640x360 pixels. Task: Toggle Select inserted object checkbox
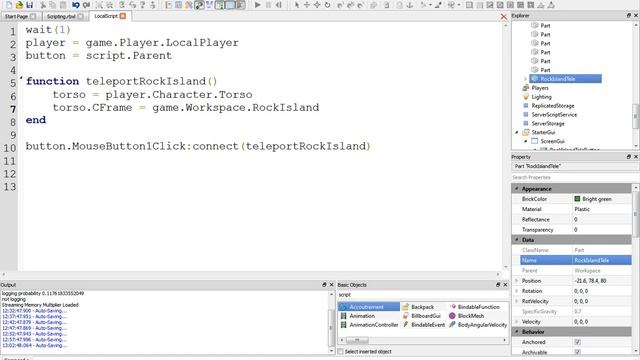tap(340, 351)
